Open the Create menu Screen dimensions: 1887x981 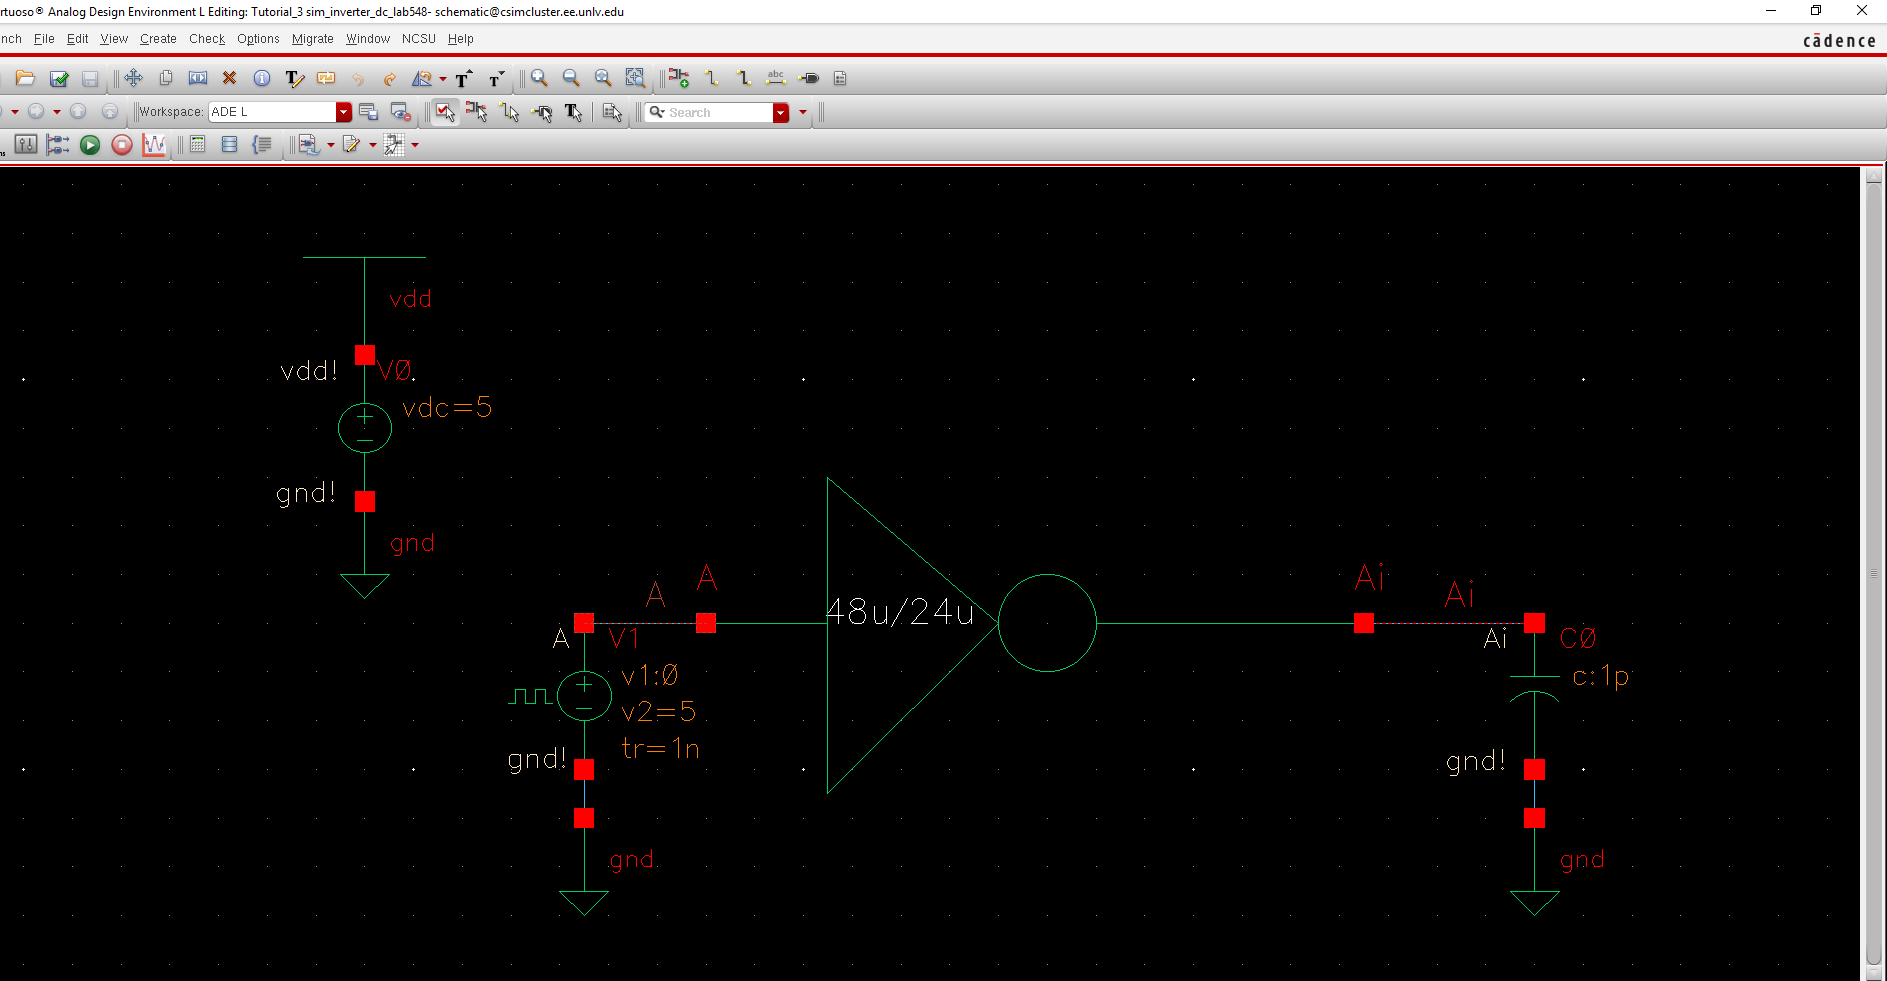coord(158,39)
